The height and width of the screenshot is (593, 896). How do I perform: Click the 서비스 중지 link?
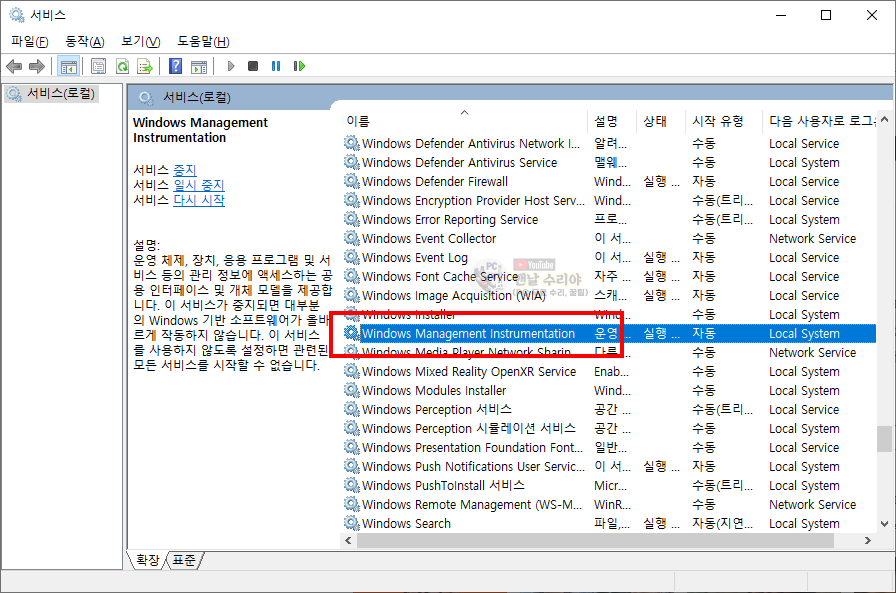click(x=185, y=170)
